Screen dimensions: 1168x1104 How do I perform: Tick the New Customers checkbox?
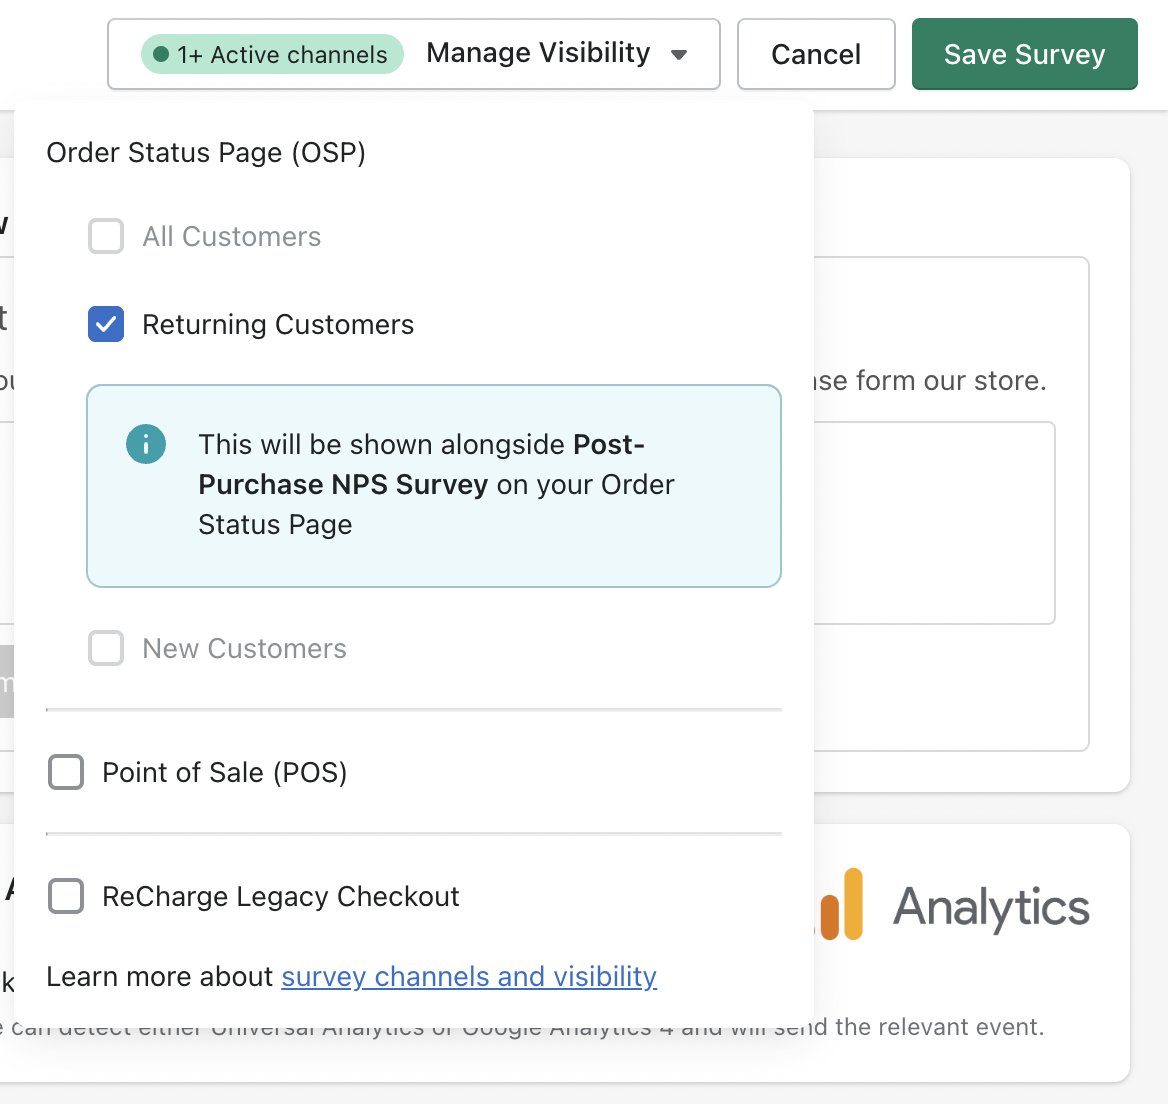[106, 648]
